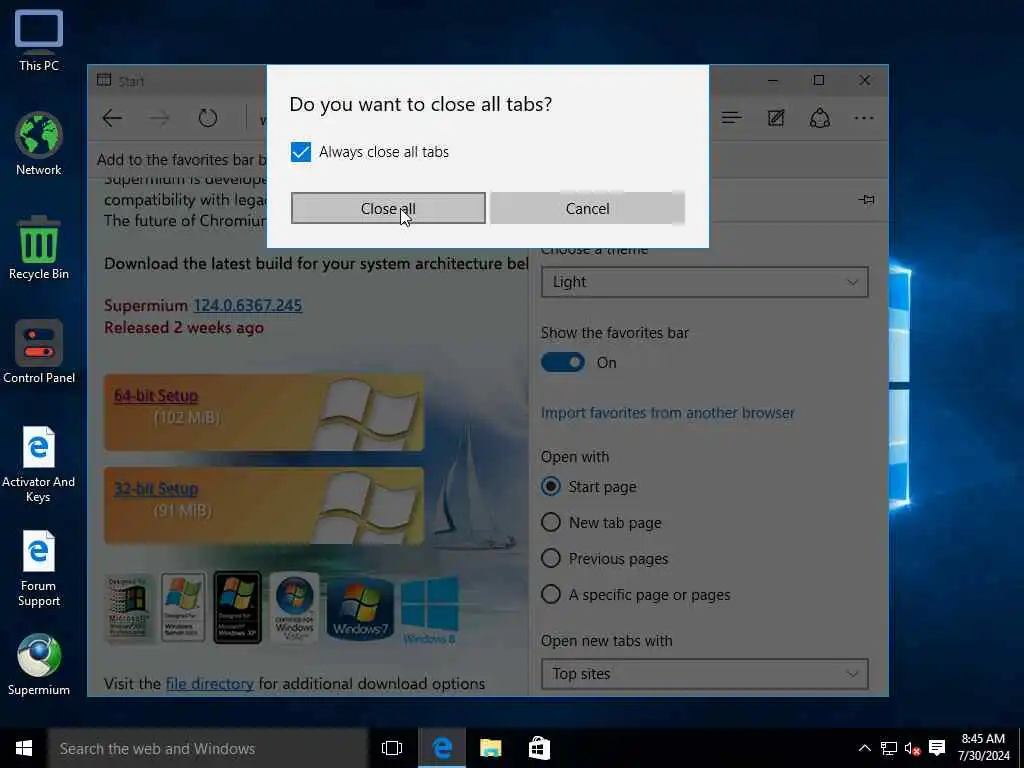The height and width of the screenshot is (768, 1024).
Task: Refresh the page in Edge
Action: point(208,118)
